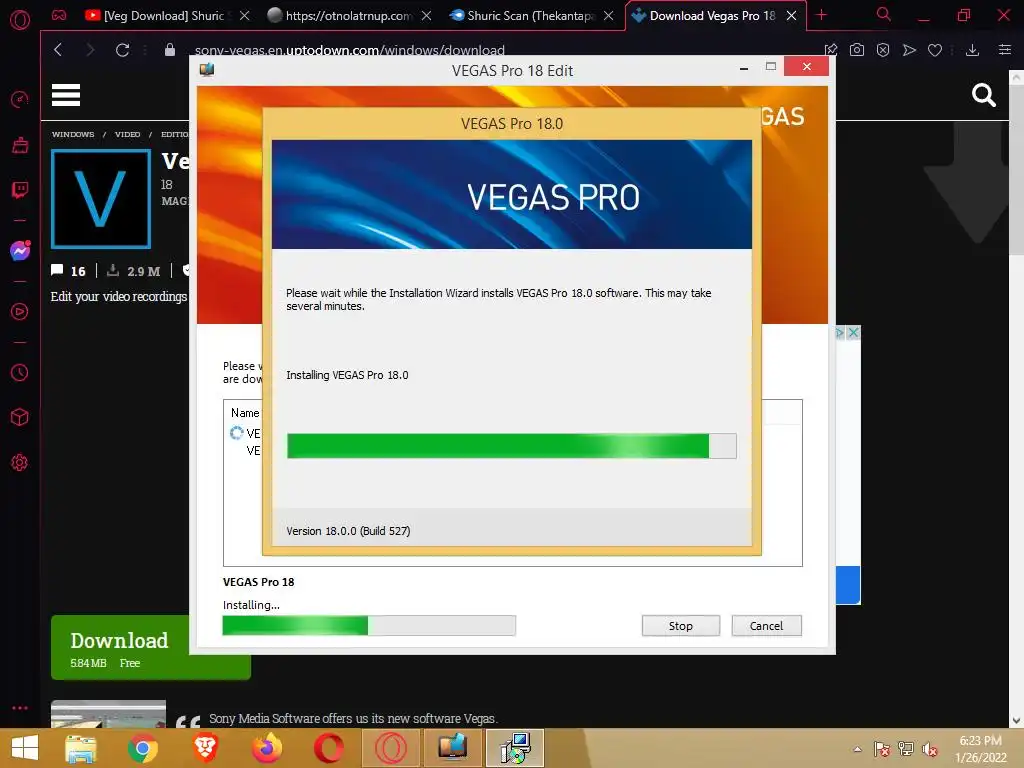Open the extensions cube sidebar icon

coord(20,417)
